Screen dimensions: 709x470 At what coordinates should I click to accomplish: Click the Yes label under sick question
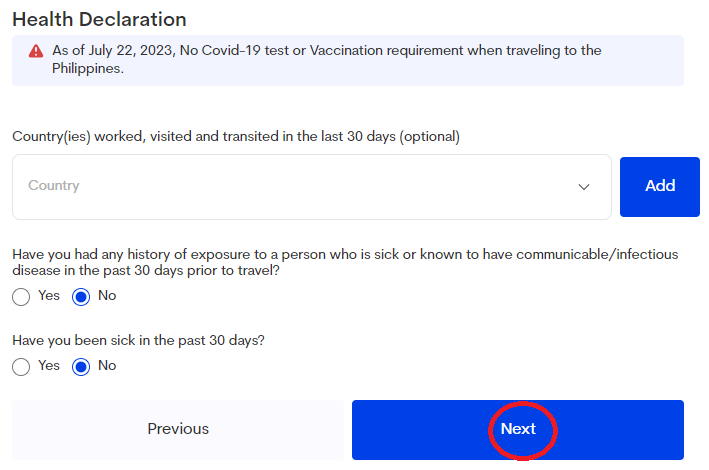[49, 366]
